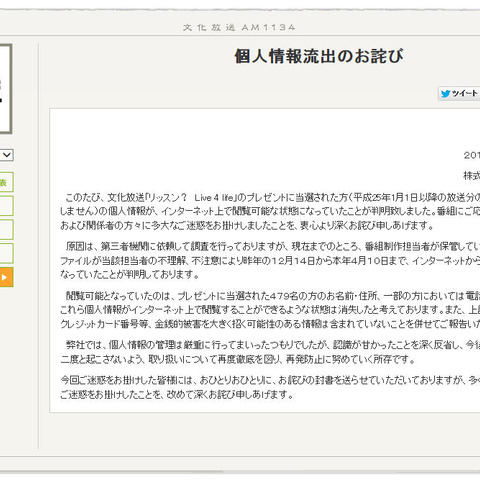Screen dimensions: 480x480
Task: Click the paragraph starting with 閲覧可能となっていたのは
Action: 270,310
